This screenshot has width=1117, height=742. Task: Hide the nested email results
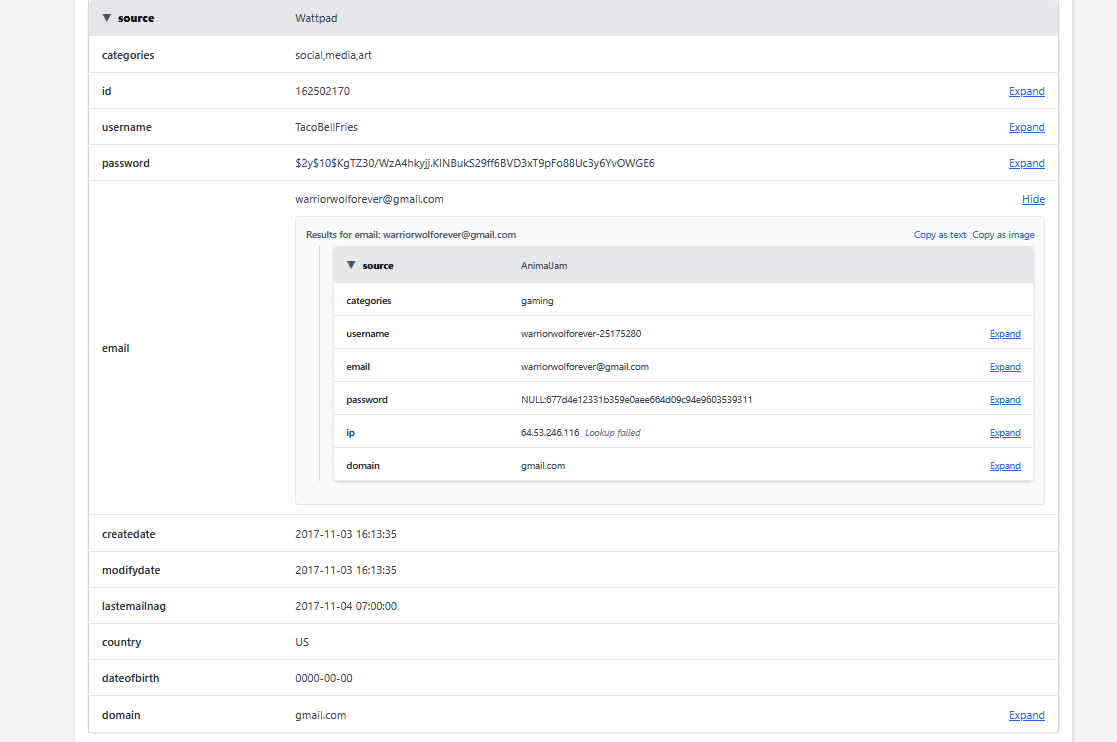coord(1033,199)
